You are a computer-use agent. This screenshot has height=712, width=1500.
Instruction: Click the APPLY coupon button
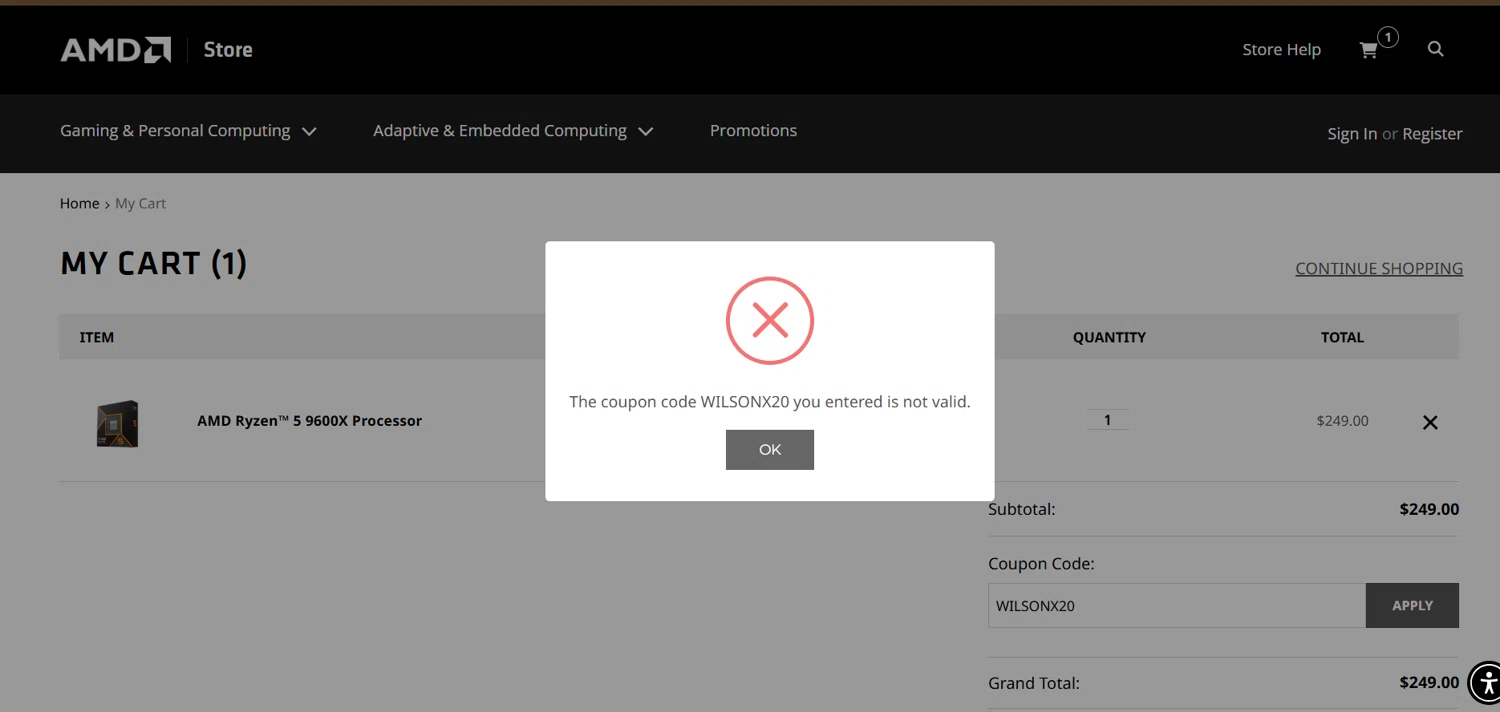(1412, 606)
